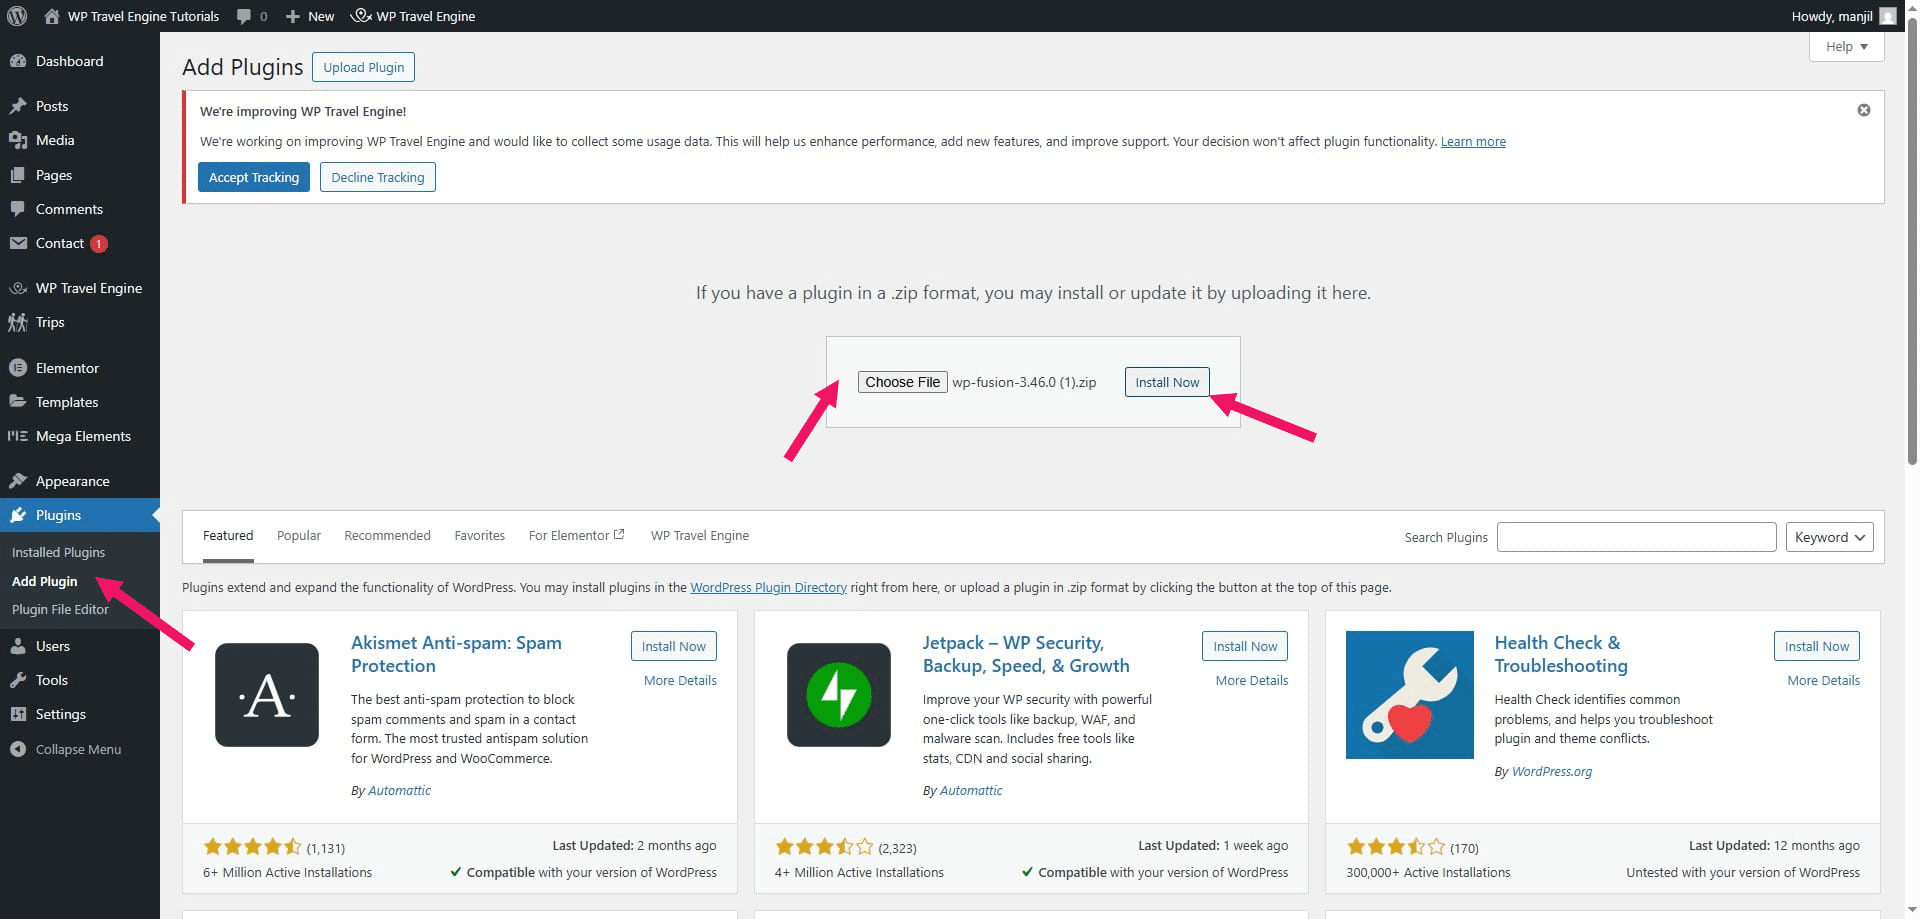Open the Templates sidebar icon
The image size is (1920, 919).
(x=18, y=402)
